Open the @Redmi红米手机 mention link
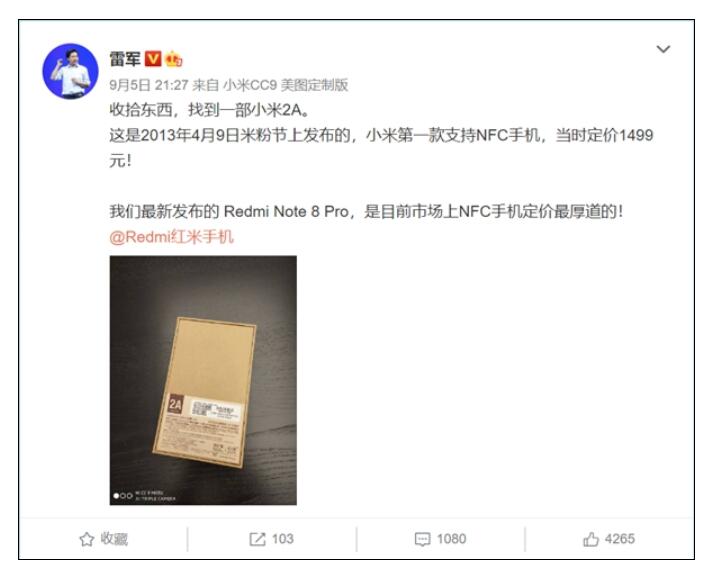Screen dimensions: 708x571 click(x=171, y=237)
